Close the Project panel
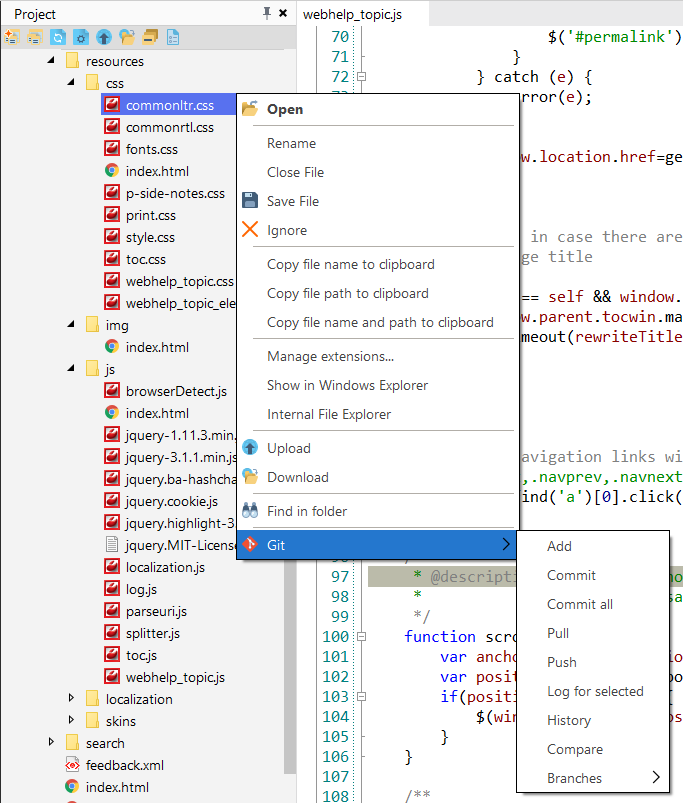 (x=283, y=13)
